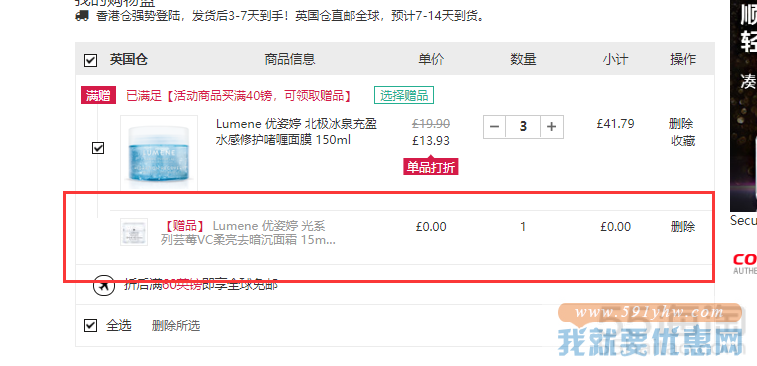Toggle the 全选 select-all checkbox
Image resolution: width=757 pixels, height=366 pixels.
[90, 325]
